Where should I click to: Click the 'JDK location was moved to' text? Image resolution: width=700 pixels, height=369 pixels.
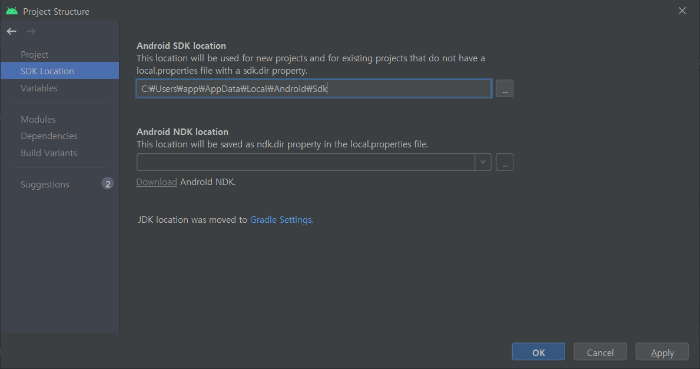(192, 220)
